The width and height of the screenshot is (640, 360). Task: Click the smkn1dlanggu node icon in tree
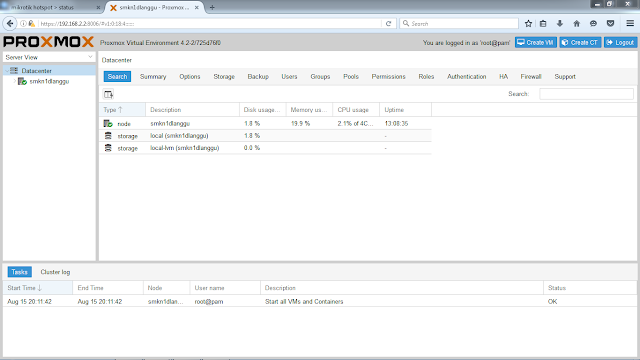tap(22, 81)
